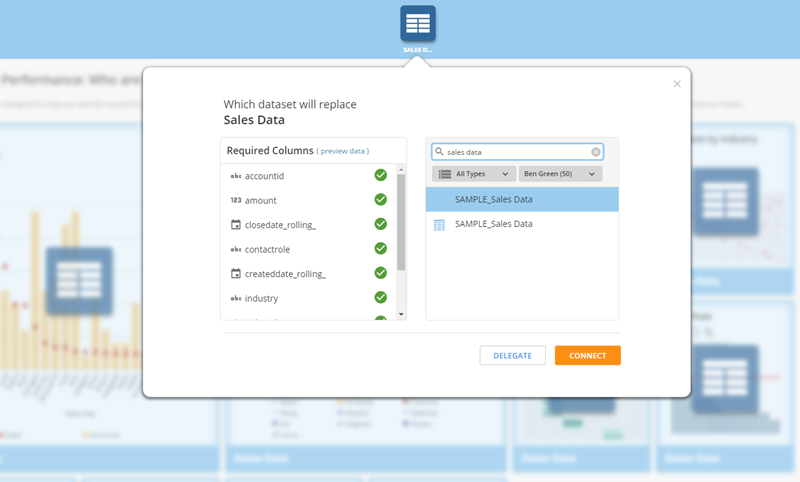Click the industry column row
Viewport: 800px width, 482px height.
point(309,298)
